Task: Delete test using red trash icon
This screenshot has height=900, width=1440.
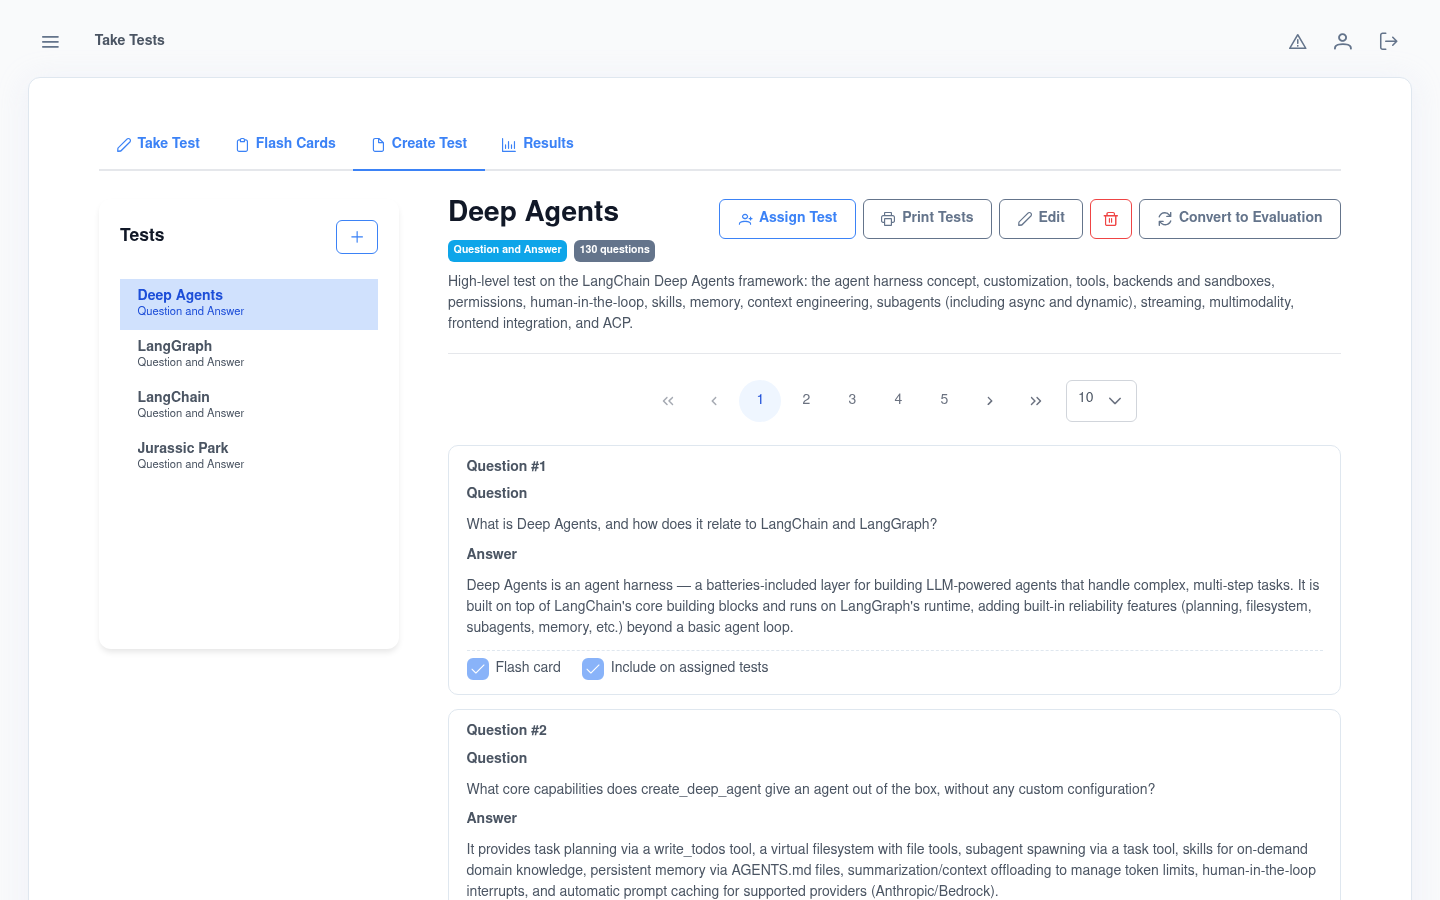Action: 1111,219
